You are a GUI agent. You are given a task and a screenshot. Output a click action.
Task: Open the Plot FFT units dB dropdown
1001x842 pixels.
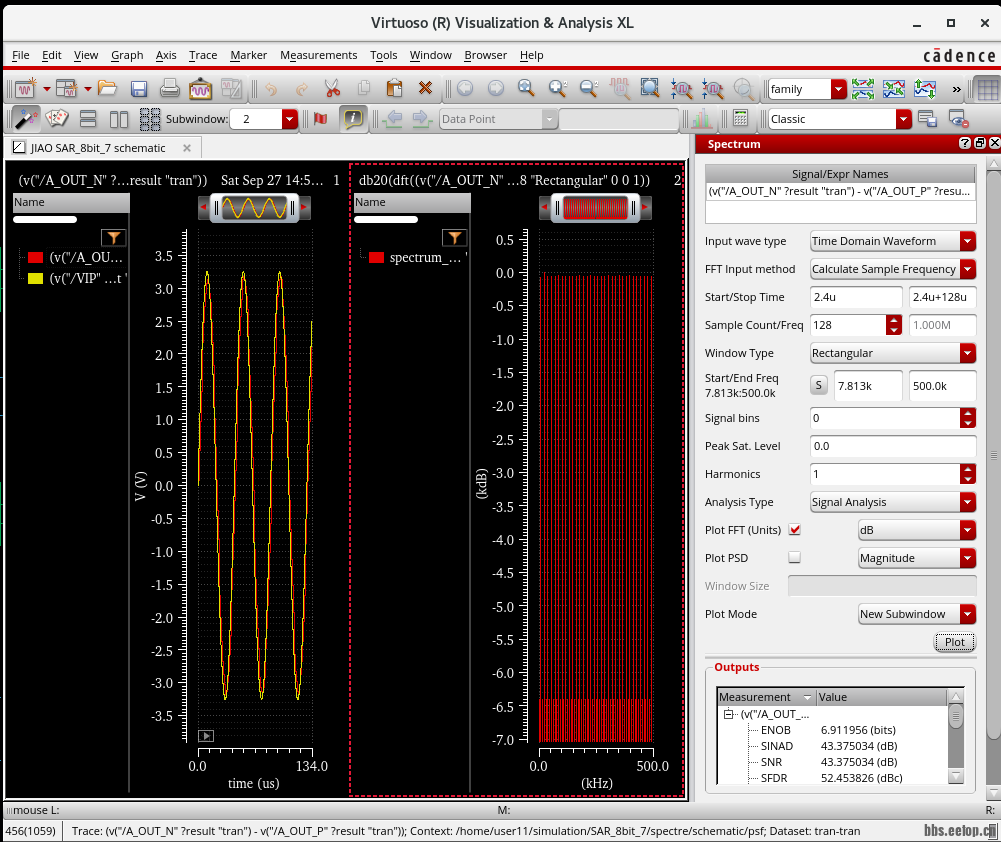click(x=968, y=530)
